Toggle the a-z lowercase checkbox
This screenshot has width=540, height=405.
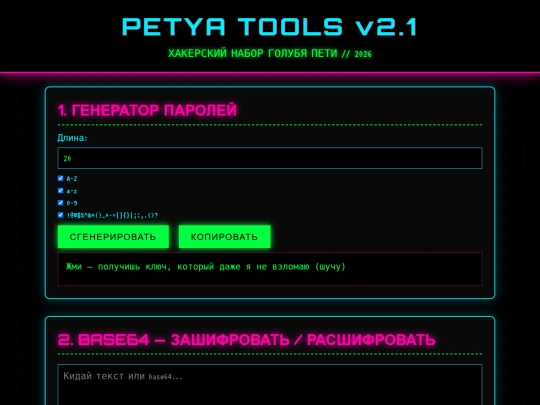click(x=61, y=190)
